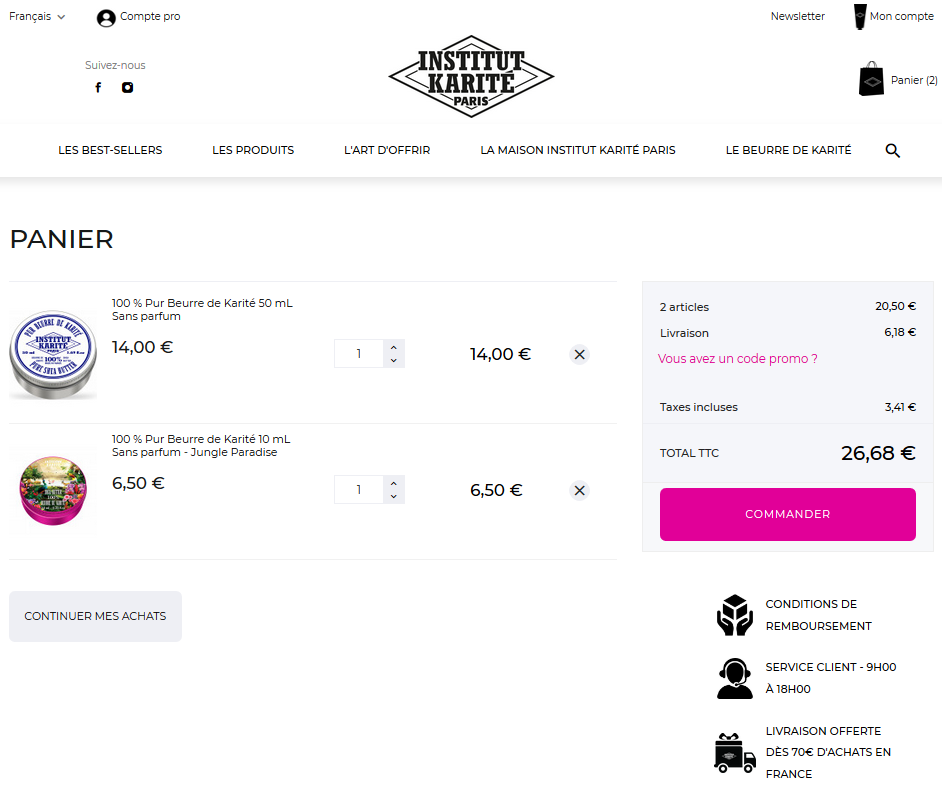Open the Instagram icon under Suivez-nous
This screenshot has height=790, width=942.
click(127, 88)
